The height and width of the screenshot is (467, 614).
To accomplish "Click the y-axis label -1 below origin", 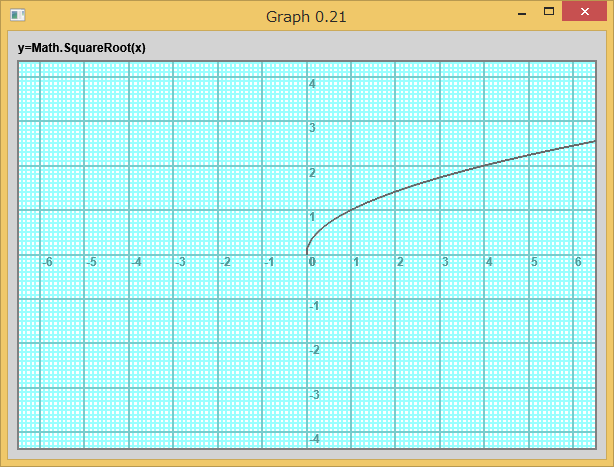I will click(x=314, y=306).
